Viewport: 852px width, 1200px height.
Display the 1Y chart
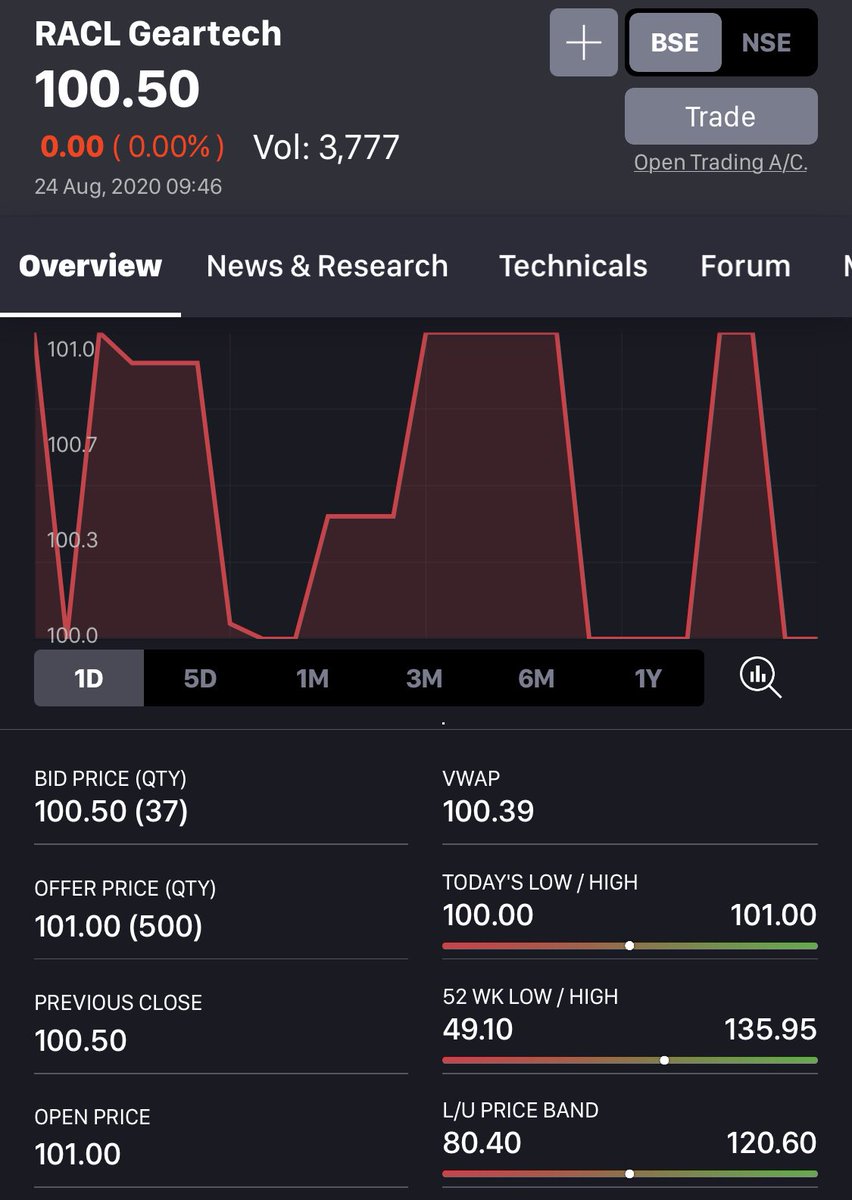(x=648, y=678)
